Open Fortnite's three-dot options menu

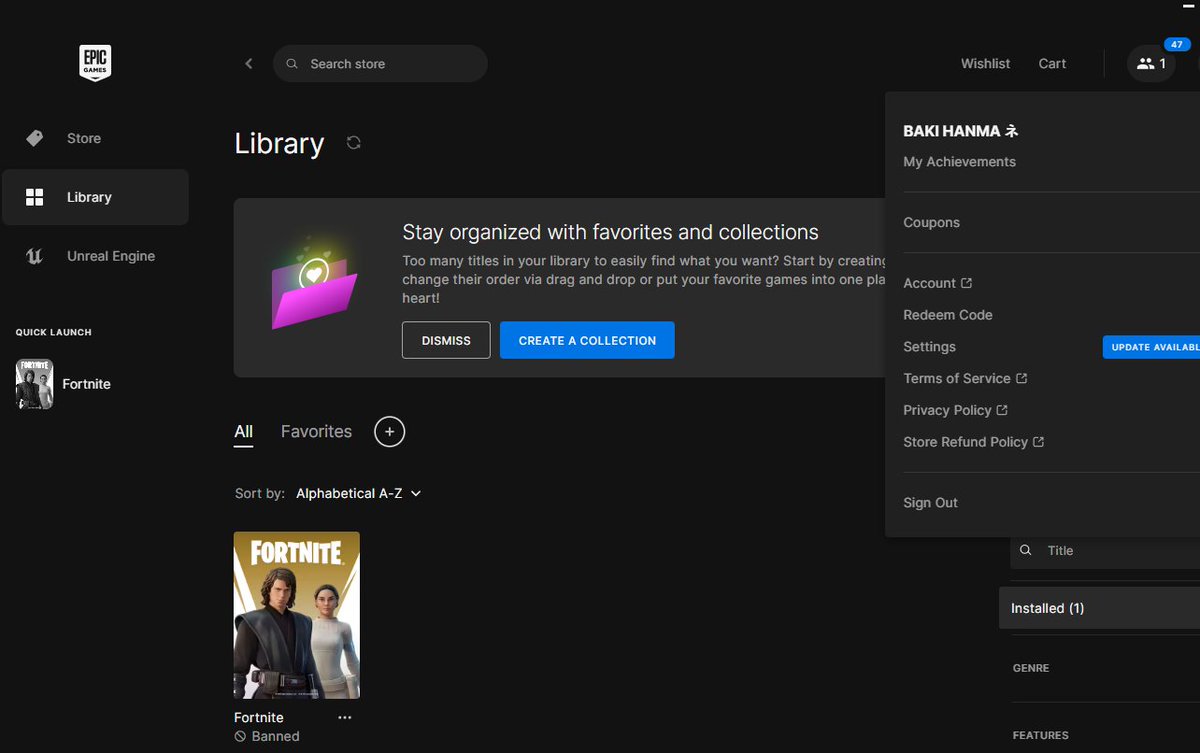[x=345, y=718]
